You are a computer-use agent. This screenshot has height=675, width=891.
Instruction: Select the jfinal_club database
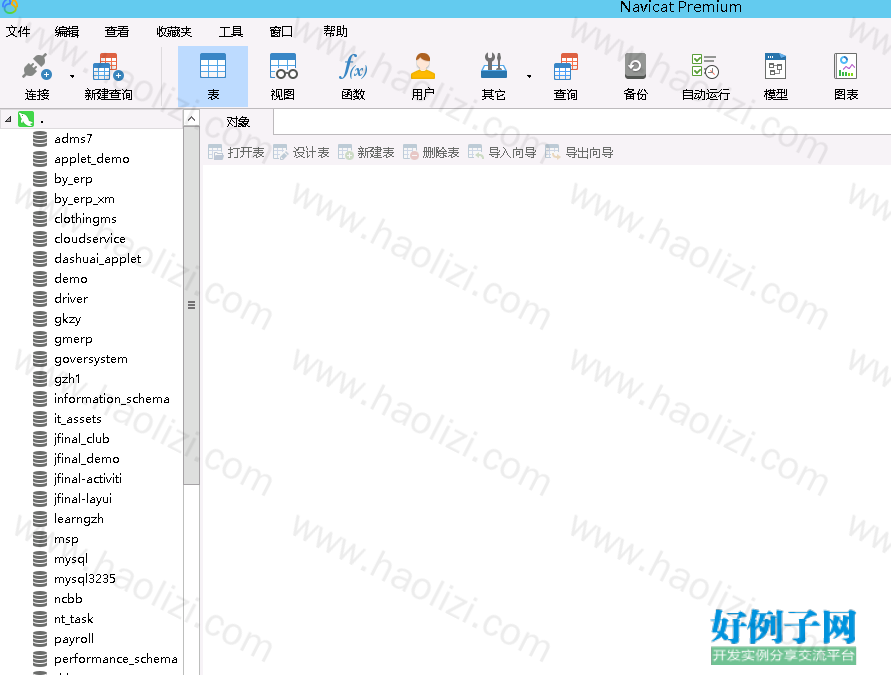pyautogui.click(x=82, y=439)
